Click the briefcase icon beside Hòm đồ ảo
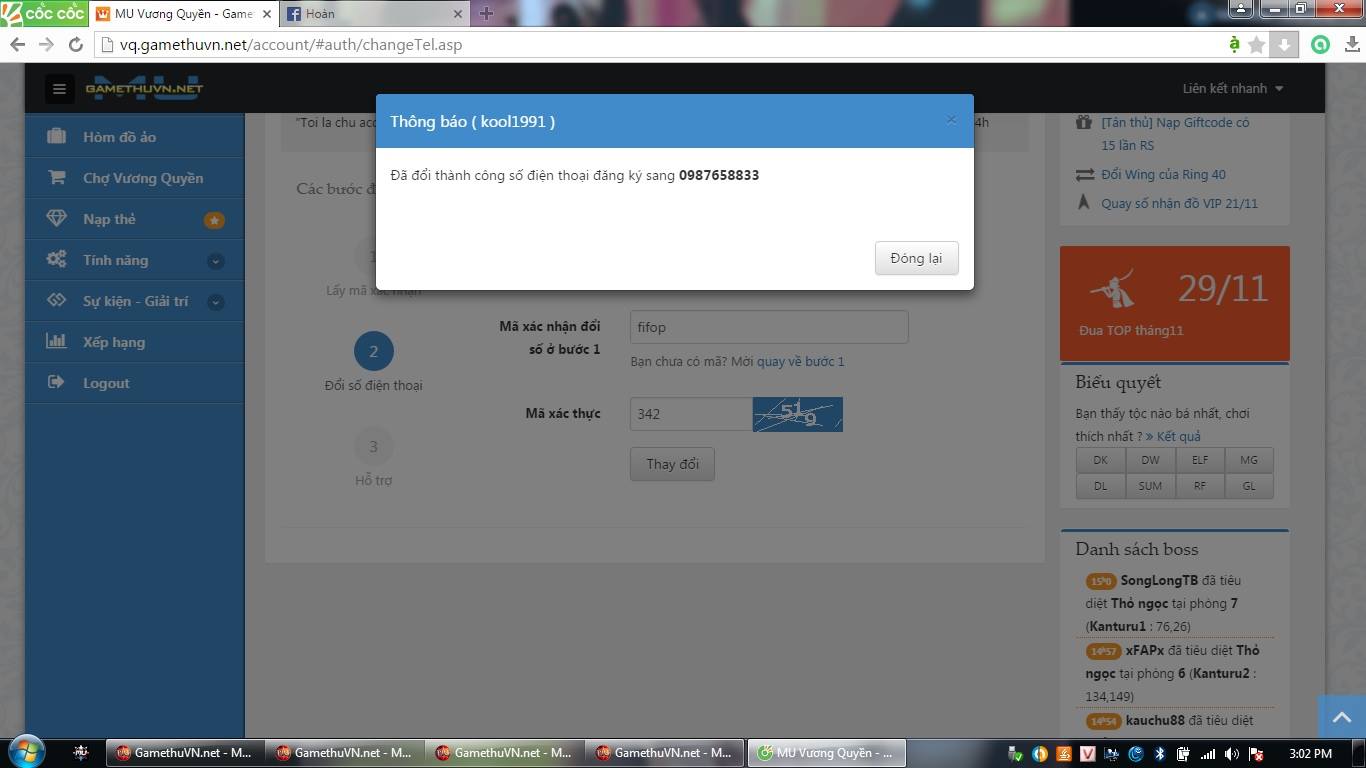The width and height of the screenshot is (1366, 768). (x=56, y=136)
